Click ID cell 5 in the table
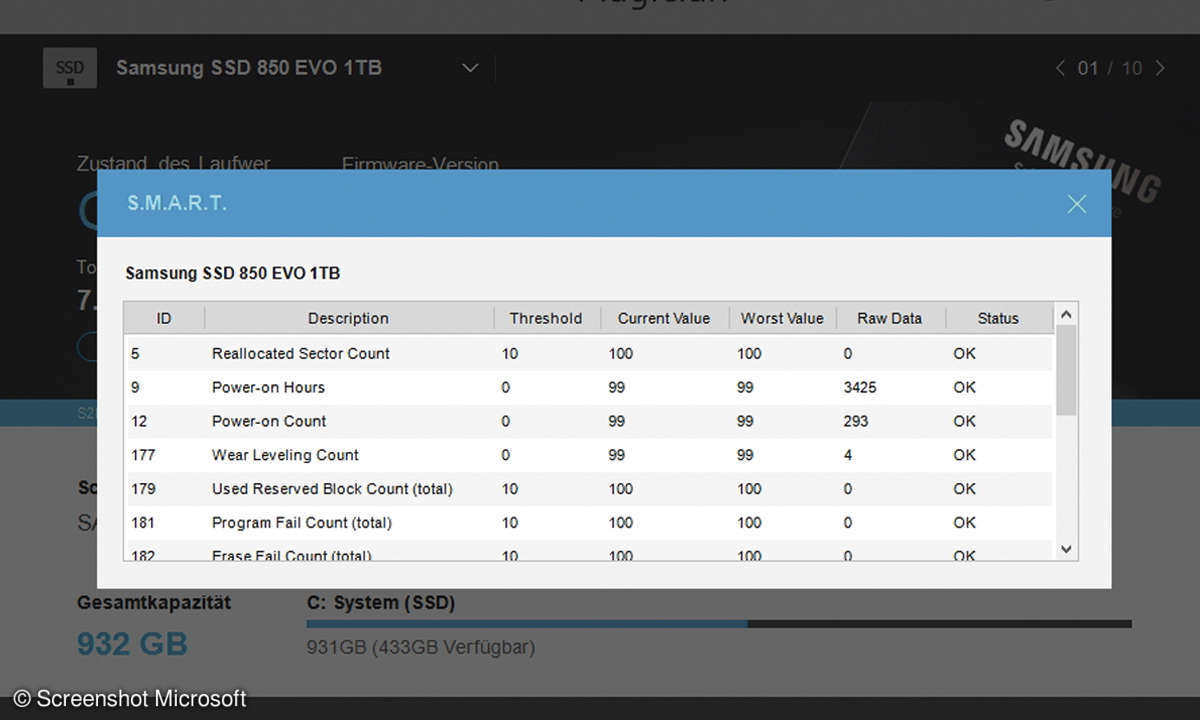 click(135, 353)
